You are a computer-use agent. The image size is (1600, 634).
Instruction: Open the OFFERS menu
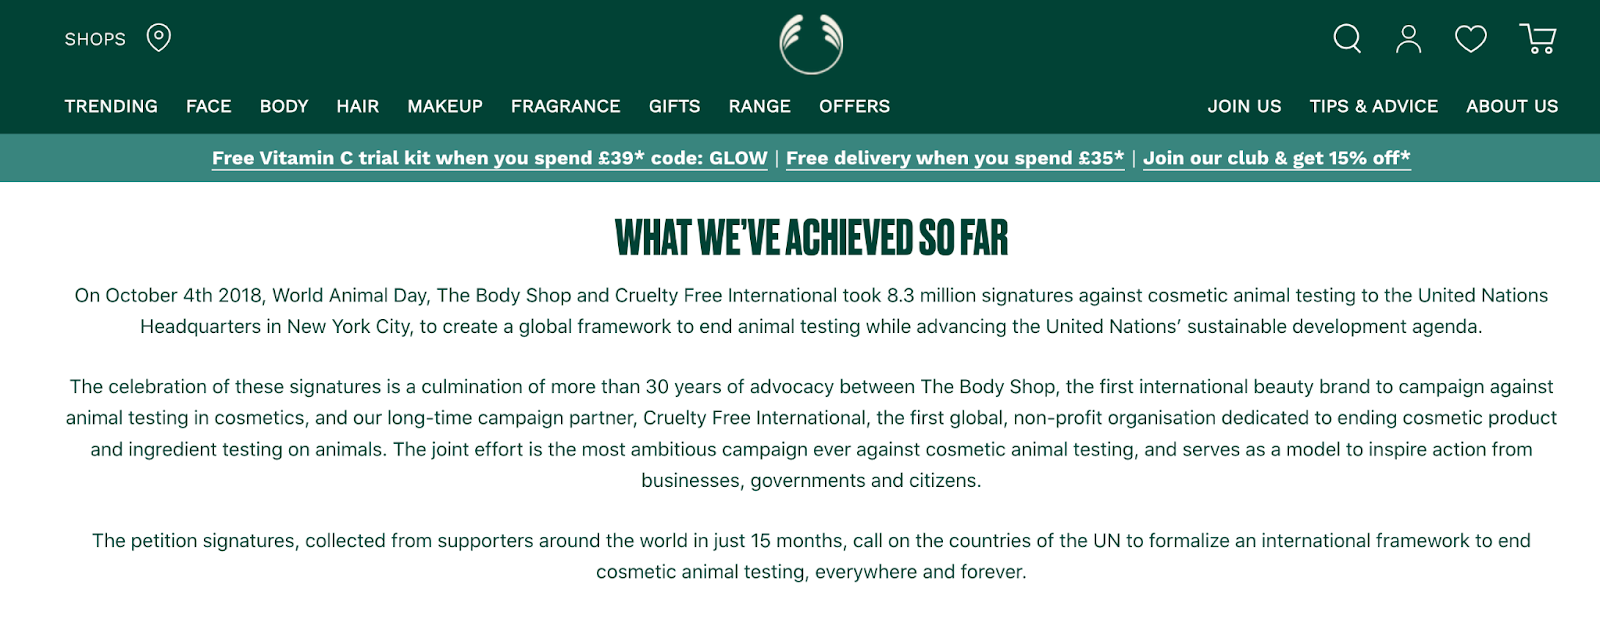coord(853,106)
